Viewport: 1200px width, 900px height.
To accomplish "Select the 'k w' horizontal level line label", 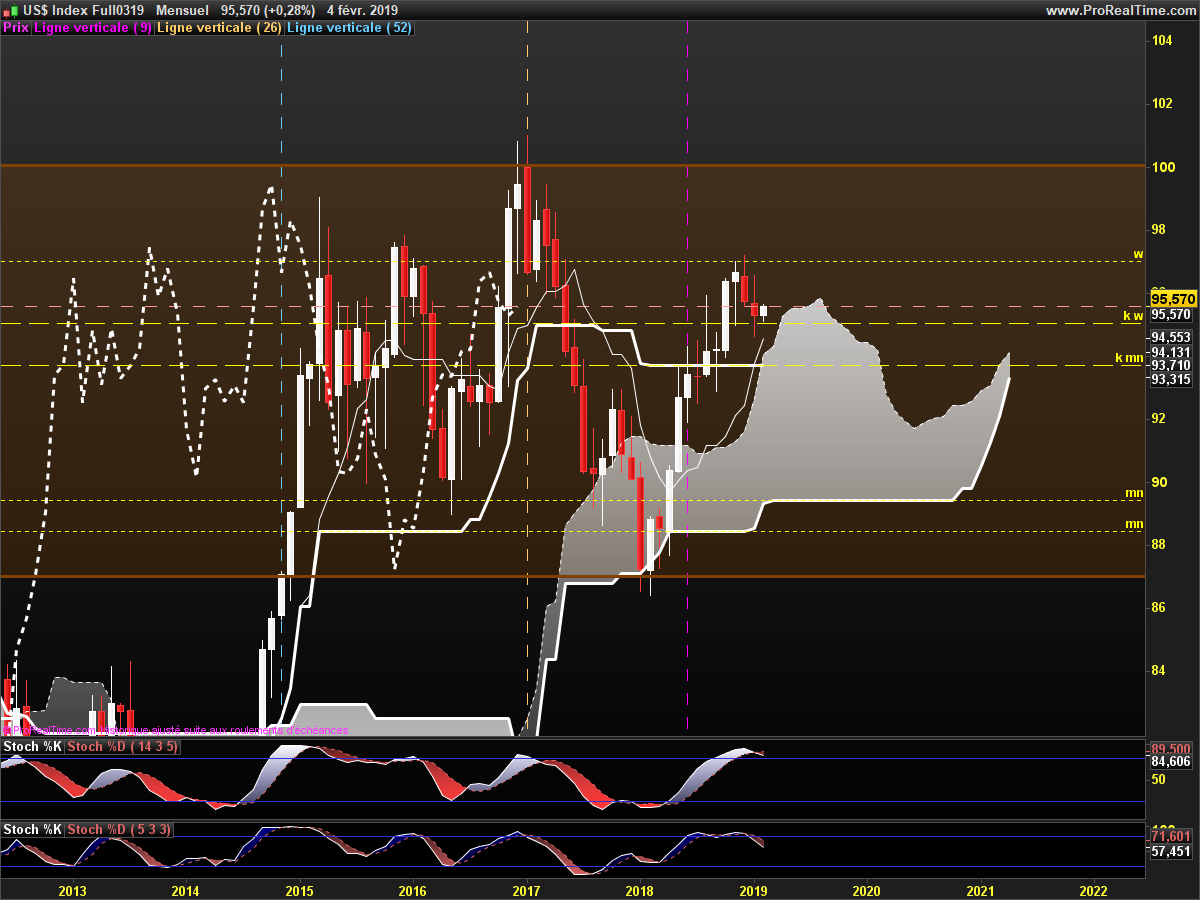I will 1132,316.
